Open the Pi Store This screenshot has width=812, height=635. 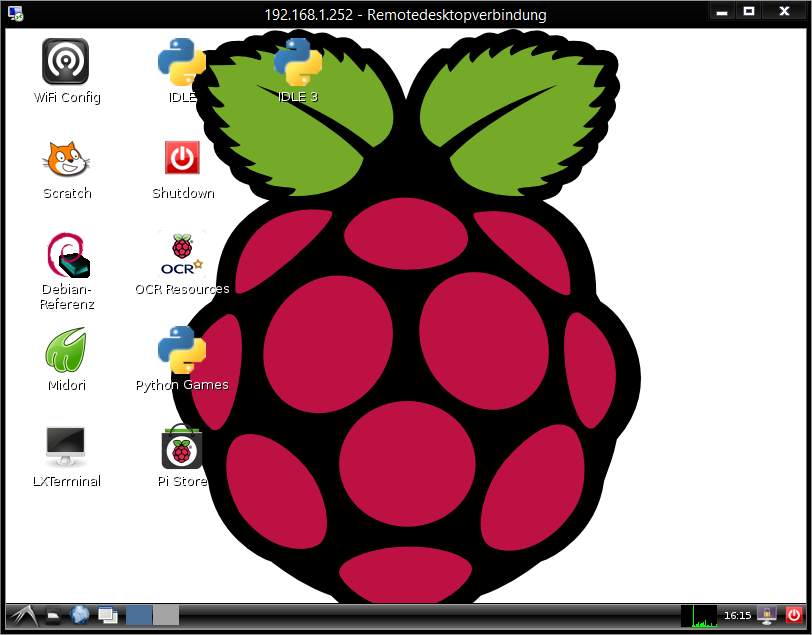[x=182, y=446]
